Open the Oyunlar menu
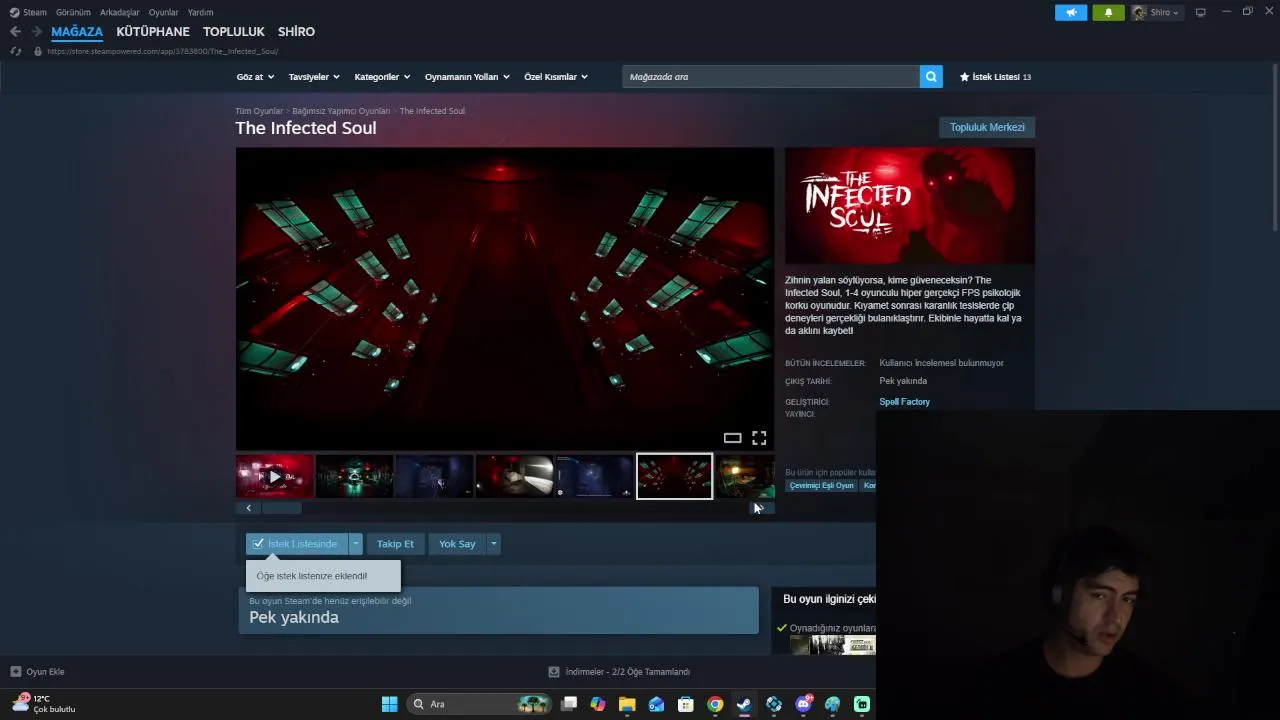 tap(163, 12)
